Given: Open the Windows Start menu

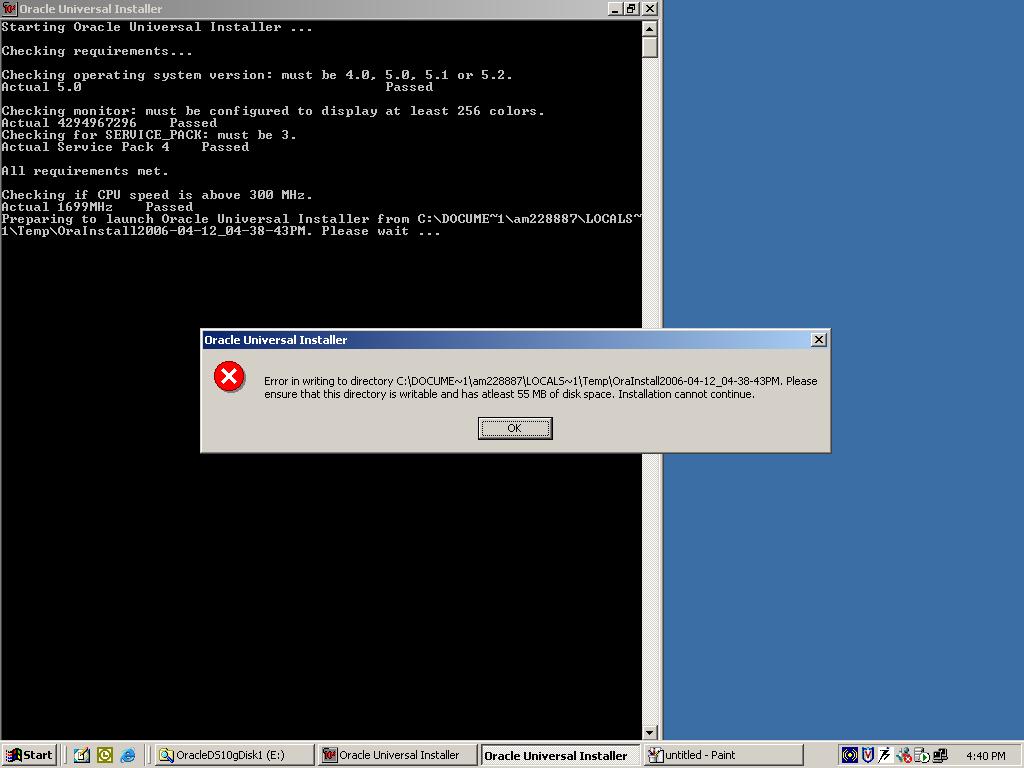Looking at the screenshot, I should click(x=29, y=755).
